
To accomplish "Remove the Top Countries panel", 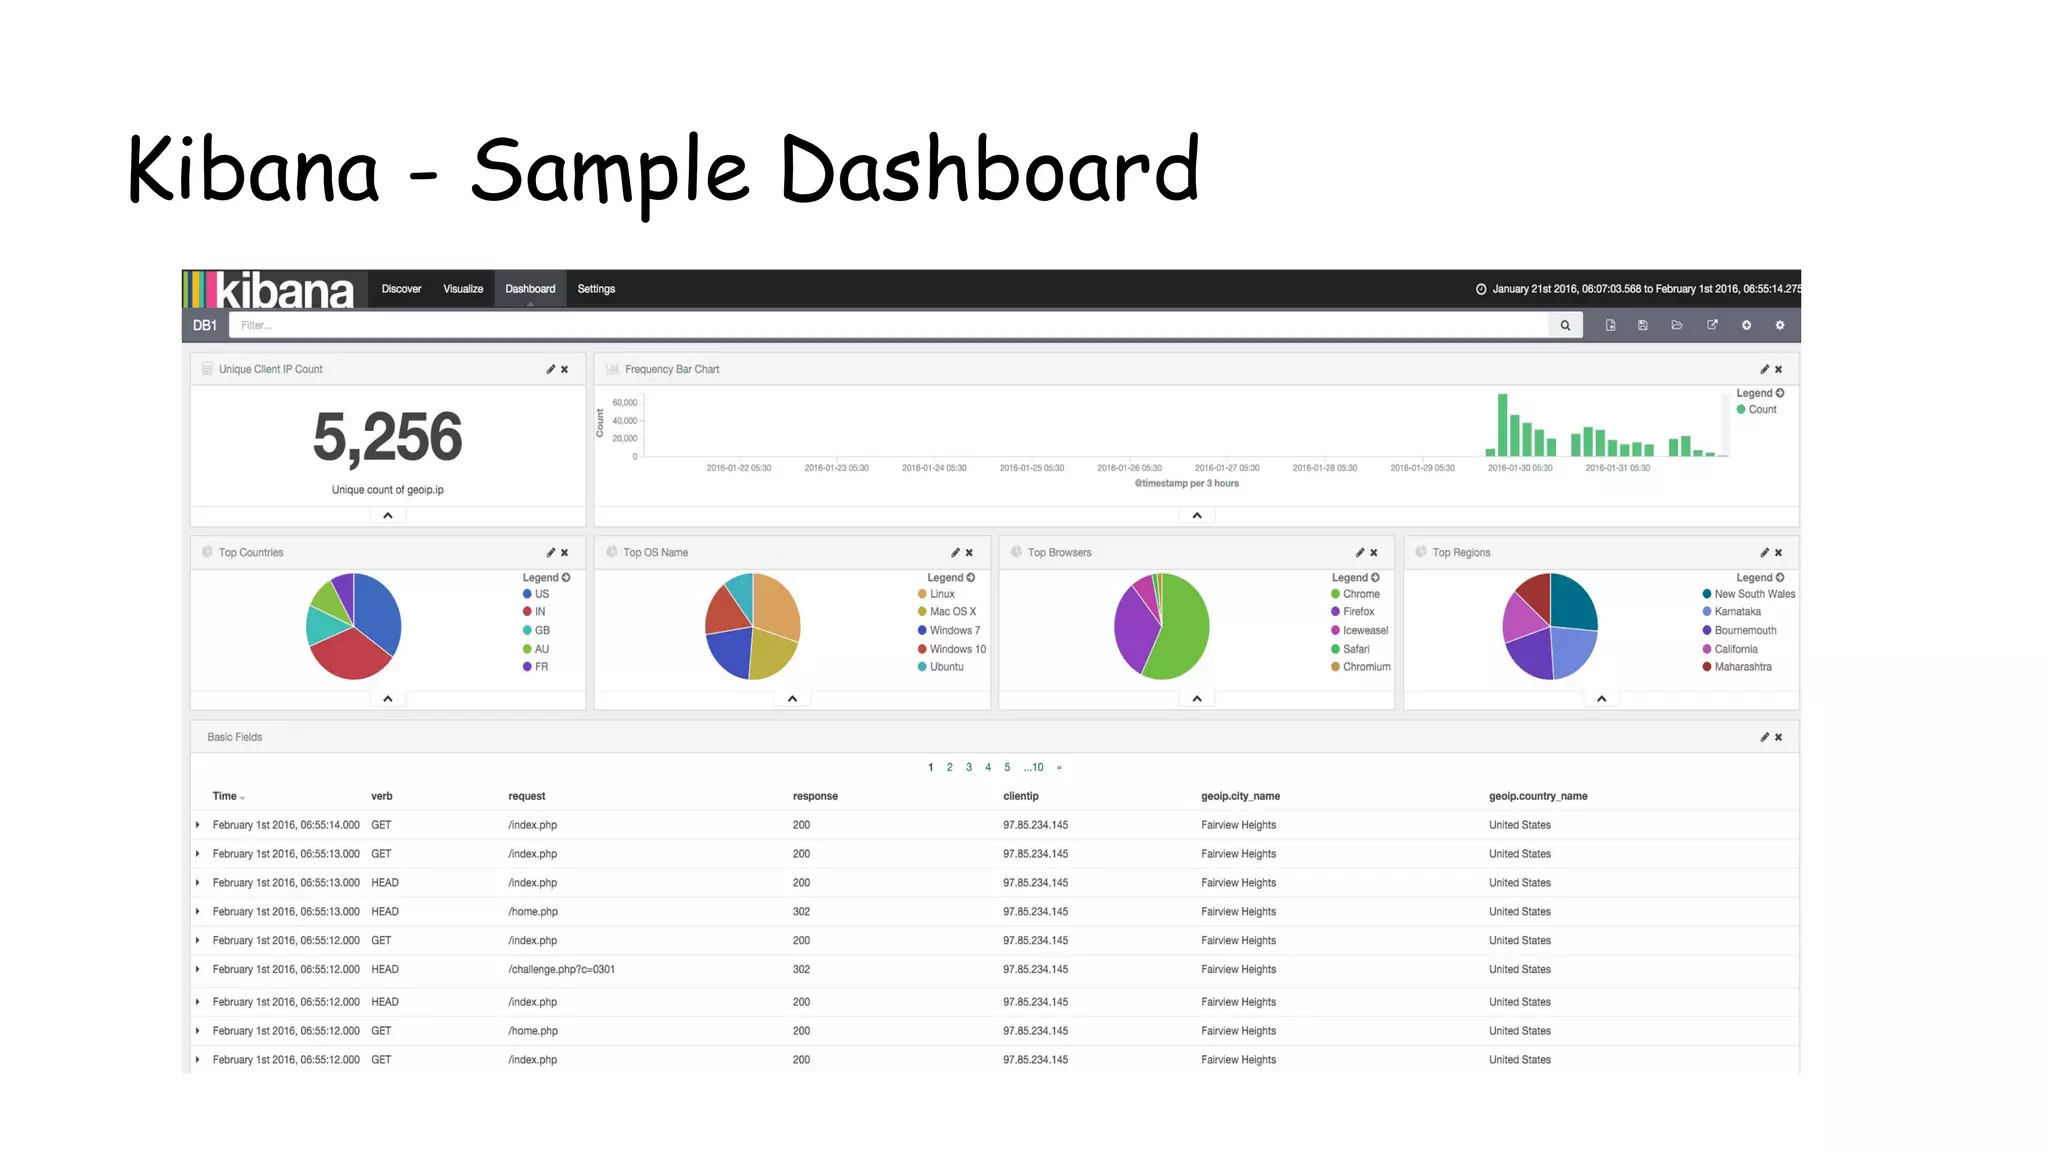I will [565, 553].
